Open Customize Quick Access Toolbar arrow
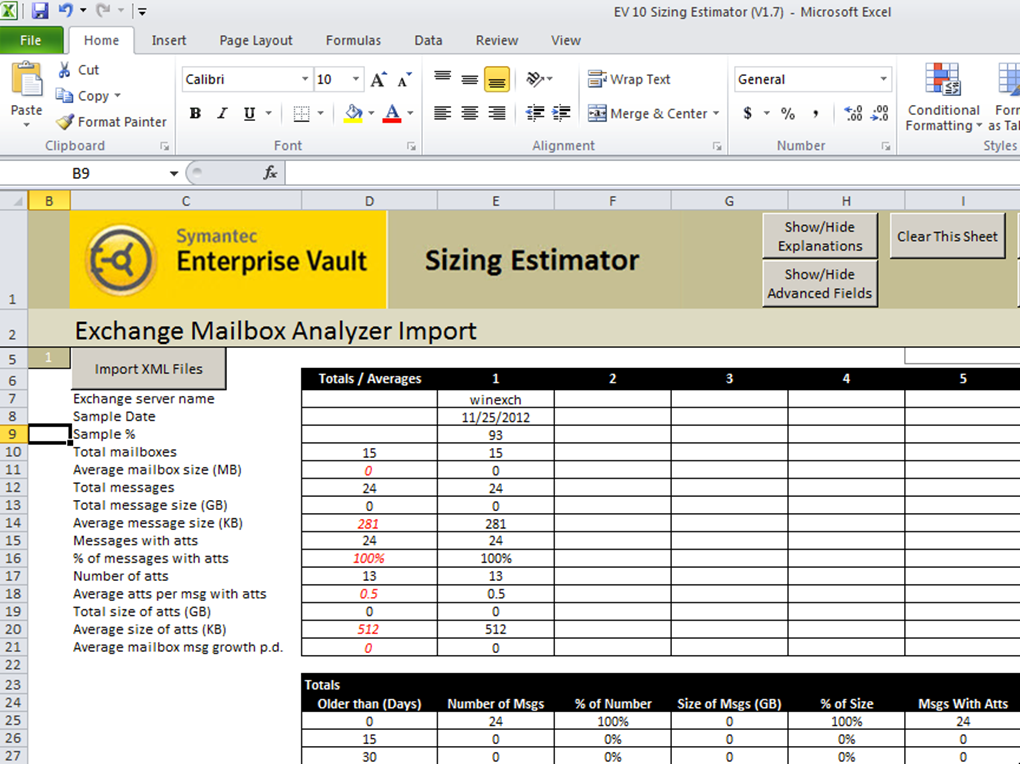Viewport: 1020px width, 764px height. 142,11
